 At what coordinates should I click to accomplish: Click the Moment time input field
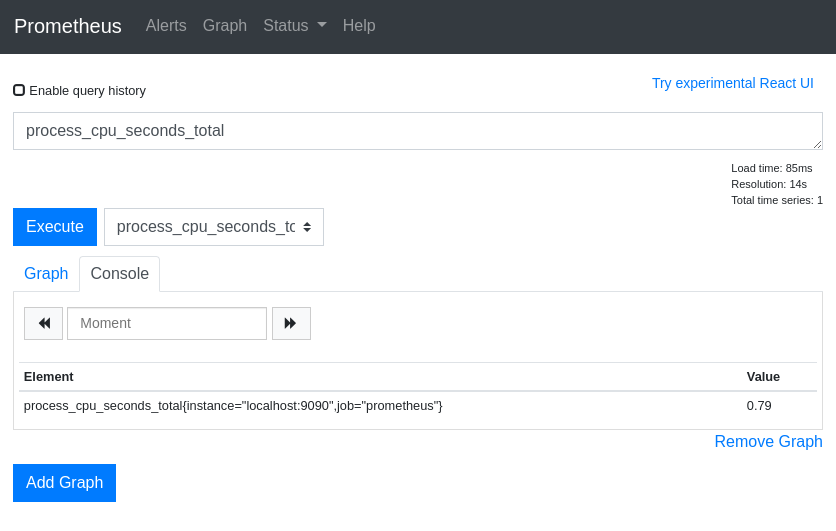pyautogui.click(x=167, y=323)
